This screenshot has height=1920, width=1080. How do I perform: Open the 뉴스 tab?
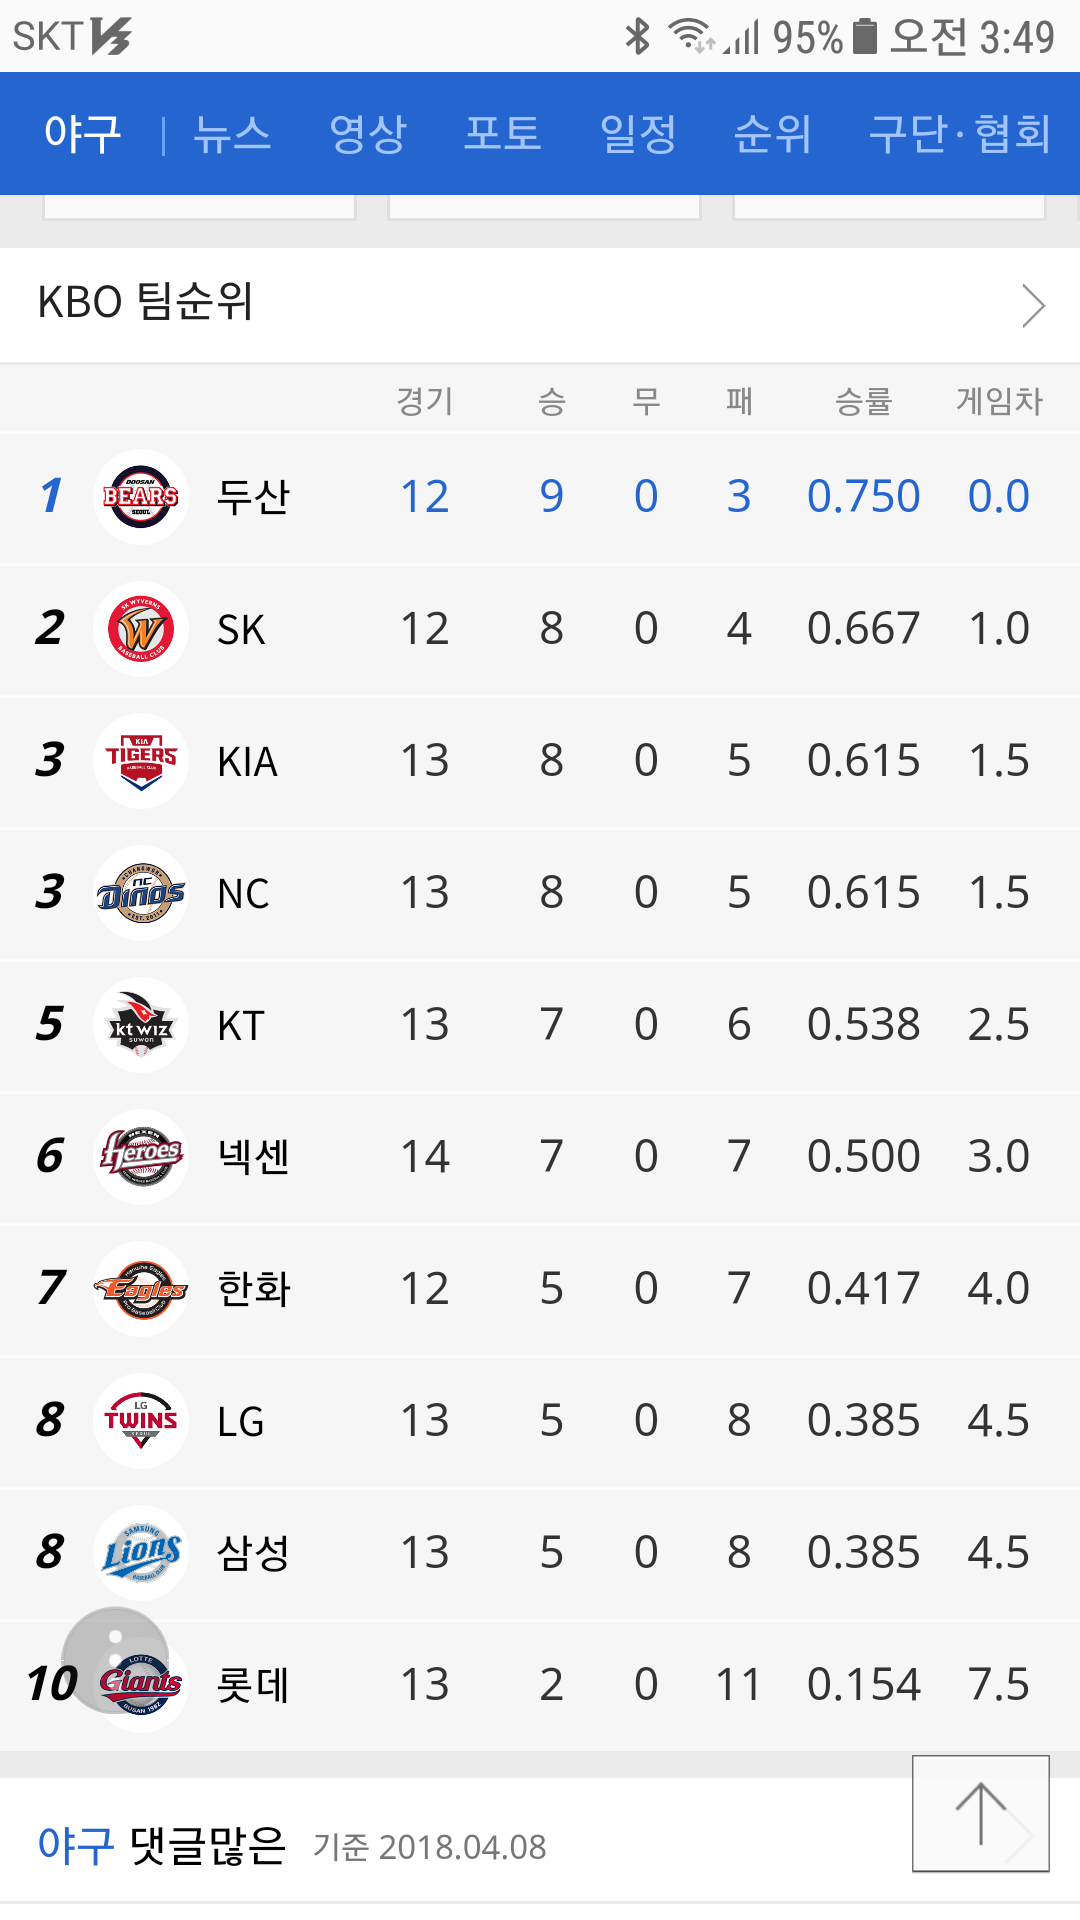[x=232, y=134]
